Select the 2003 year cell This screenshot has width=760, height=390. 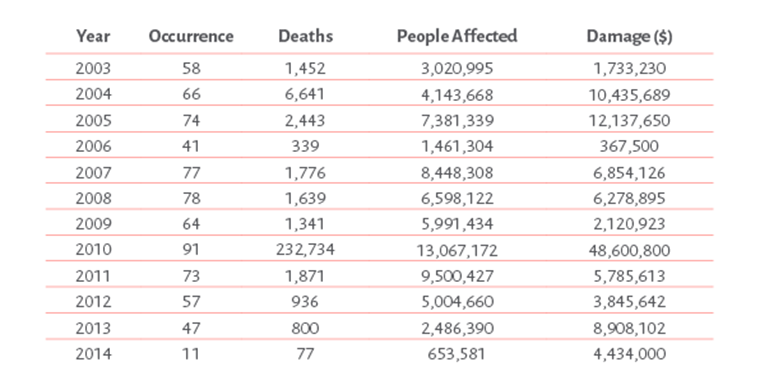(x=93, y=68)
